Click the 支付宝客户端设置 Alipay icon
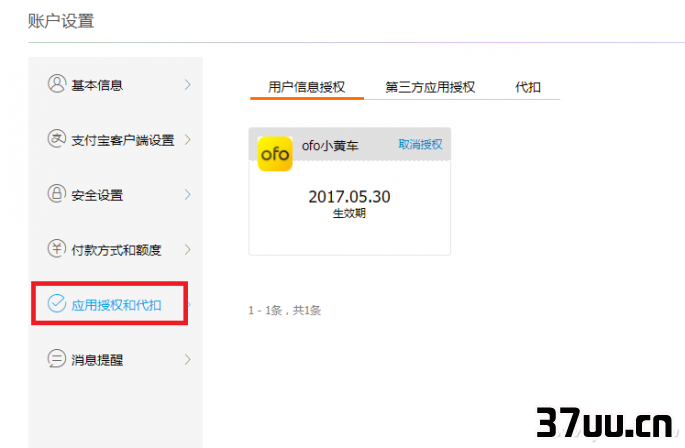 coord(57,139)
